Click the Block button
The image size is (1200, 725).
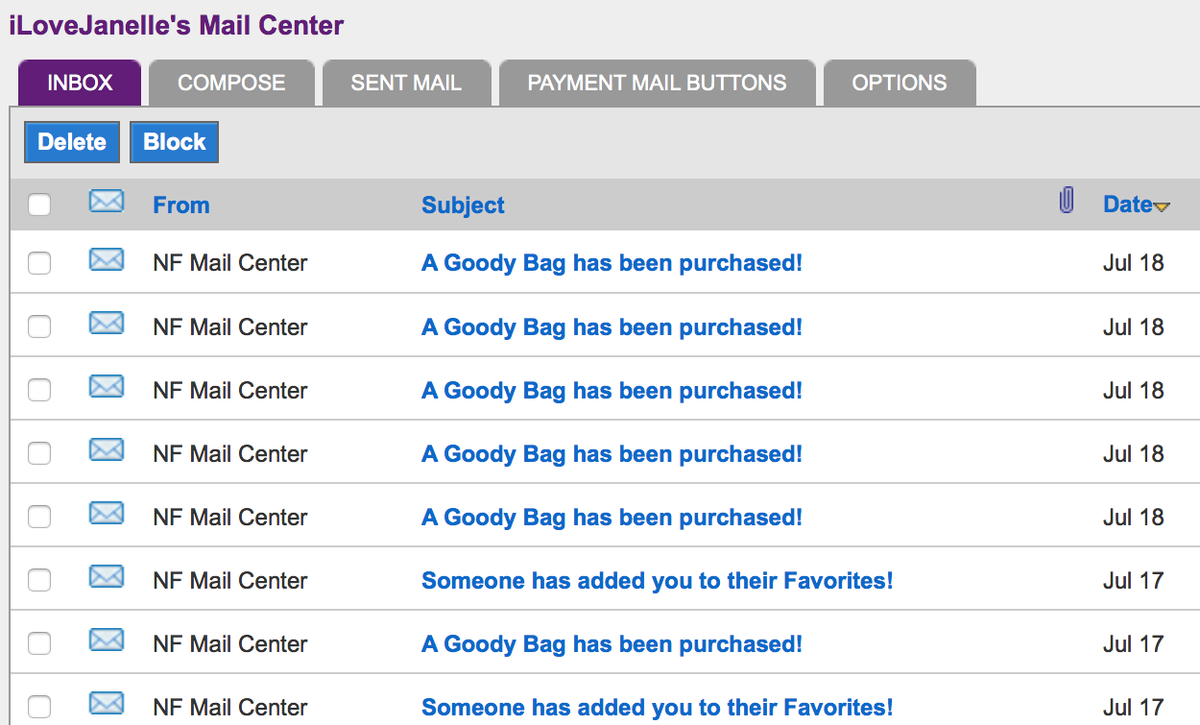coord(174,142)
